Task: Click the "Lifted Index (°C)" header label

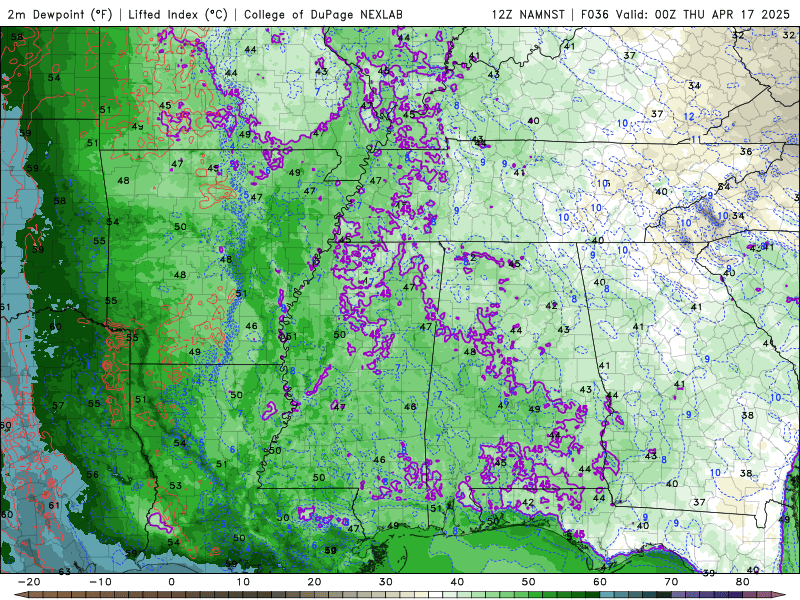Action: pos(178,14)
